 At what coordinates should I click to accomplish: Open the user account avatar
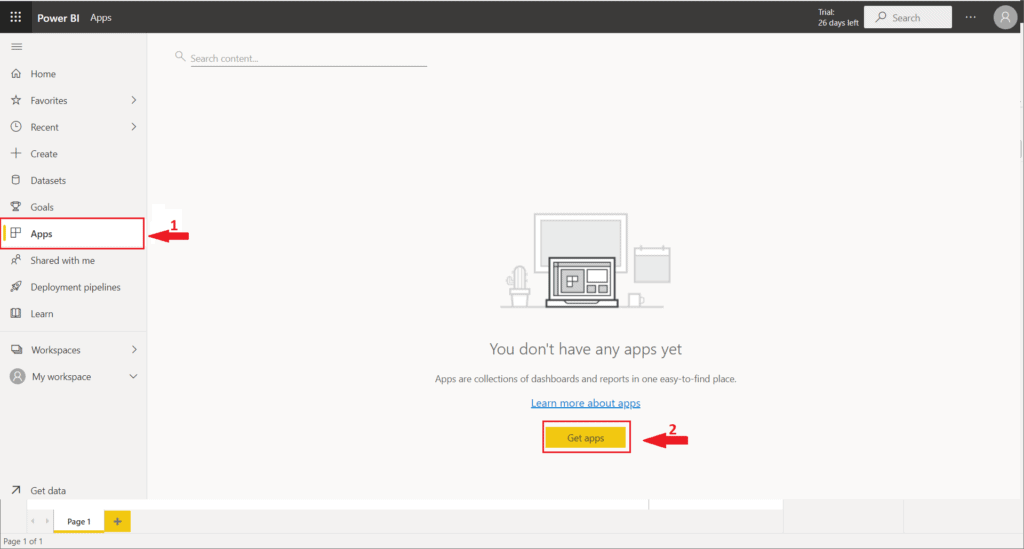pos(1005,17)
